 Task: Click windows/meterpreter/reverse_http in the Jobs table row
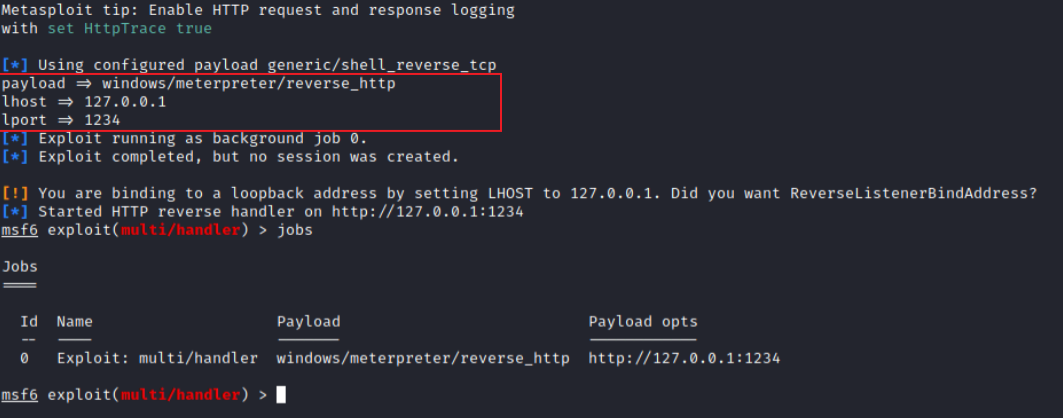click(423, 358)
